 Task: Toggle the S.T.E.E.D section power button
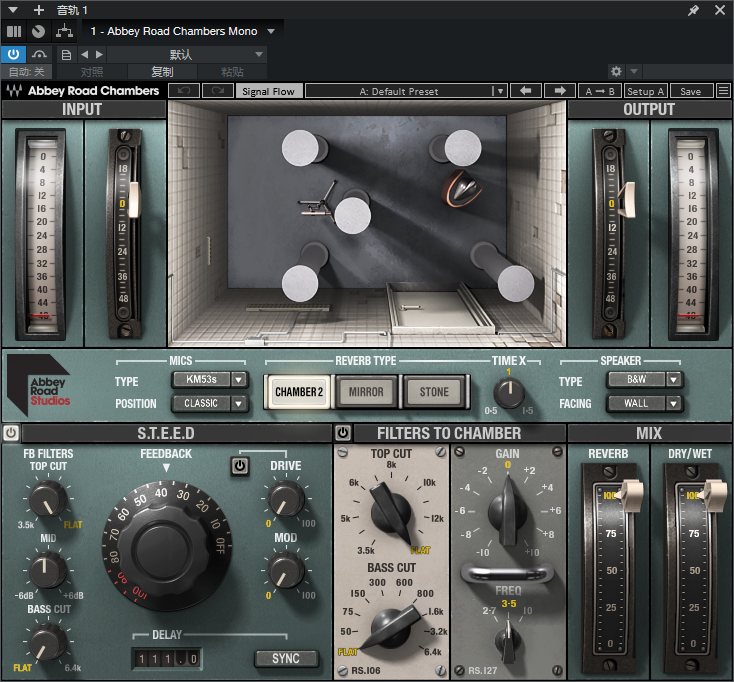coord(11,433)
